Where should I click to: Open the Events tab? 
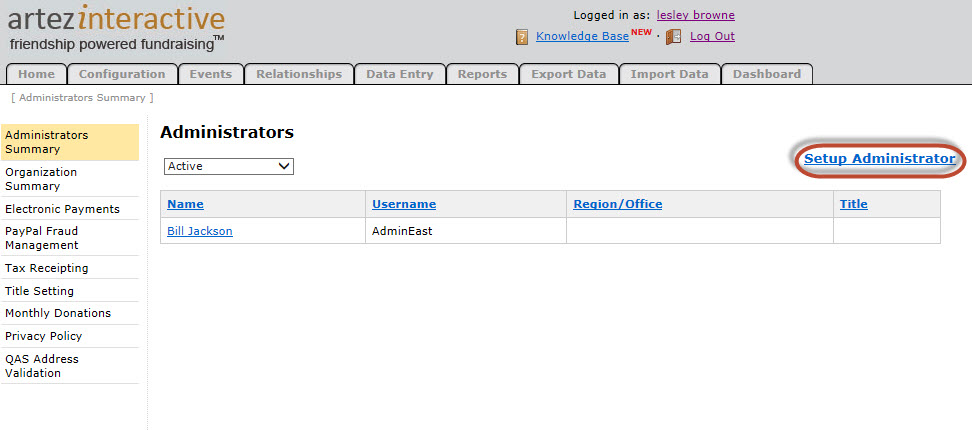(x=210, y=74)
